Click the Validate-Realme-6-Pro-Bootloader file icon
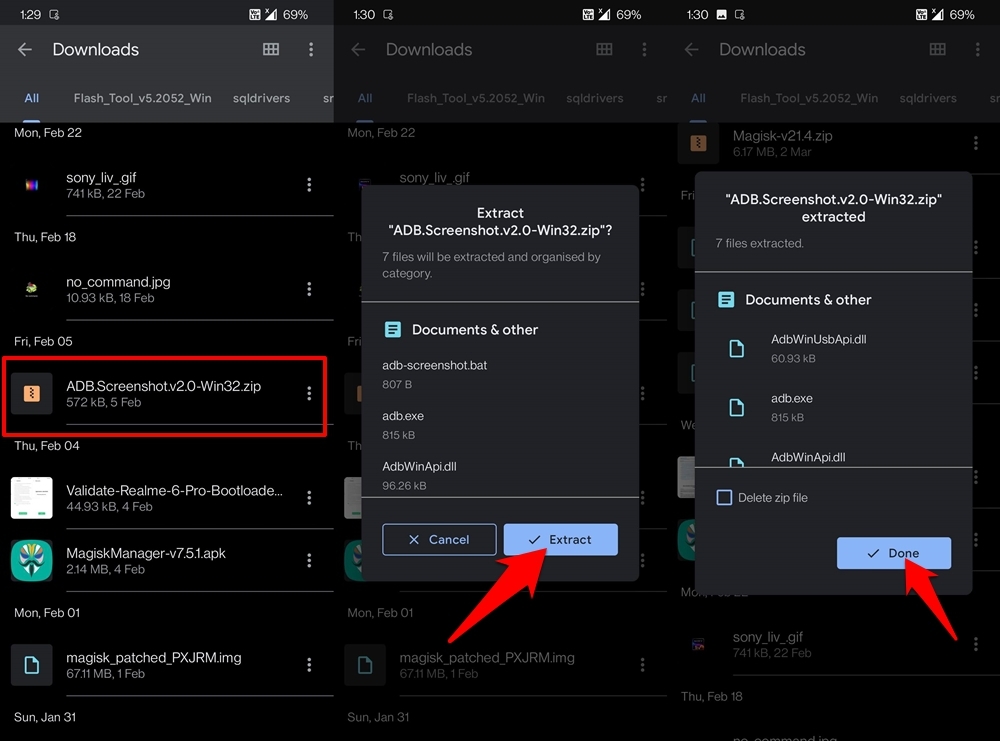This screenshot has width=1000, height=741. (32, 497)
